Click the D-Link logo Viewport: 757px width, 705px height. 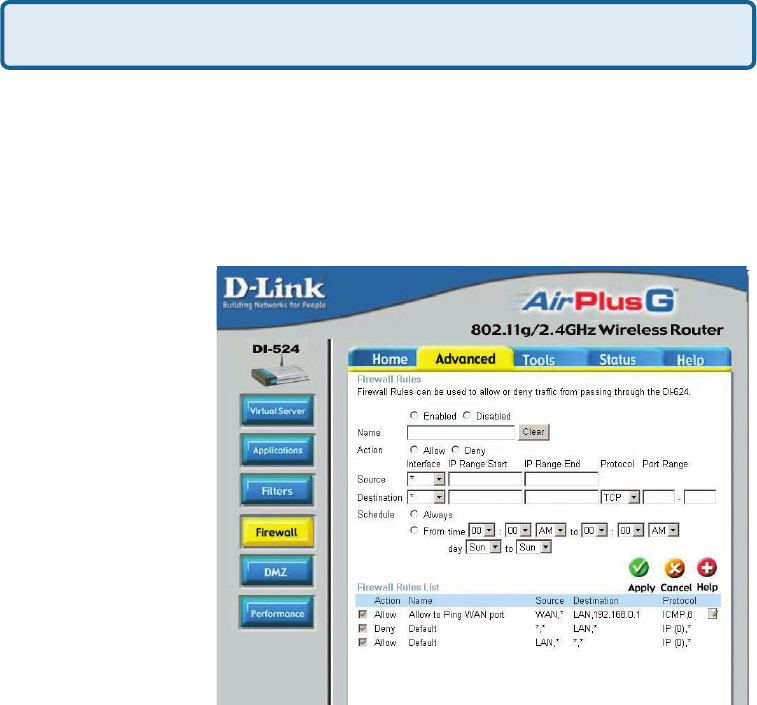(274, 293)
